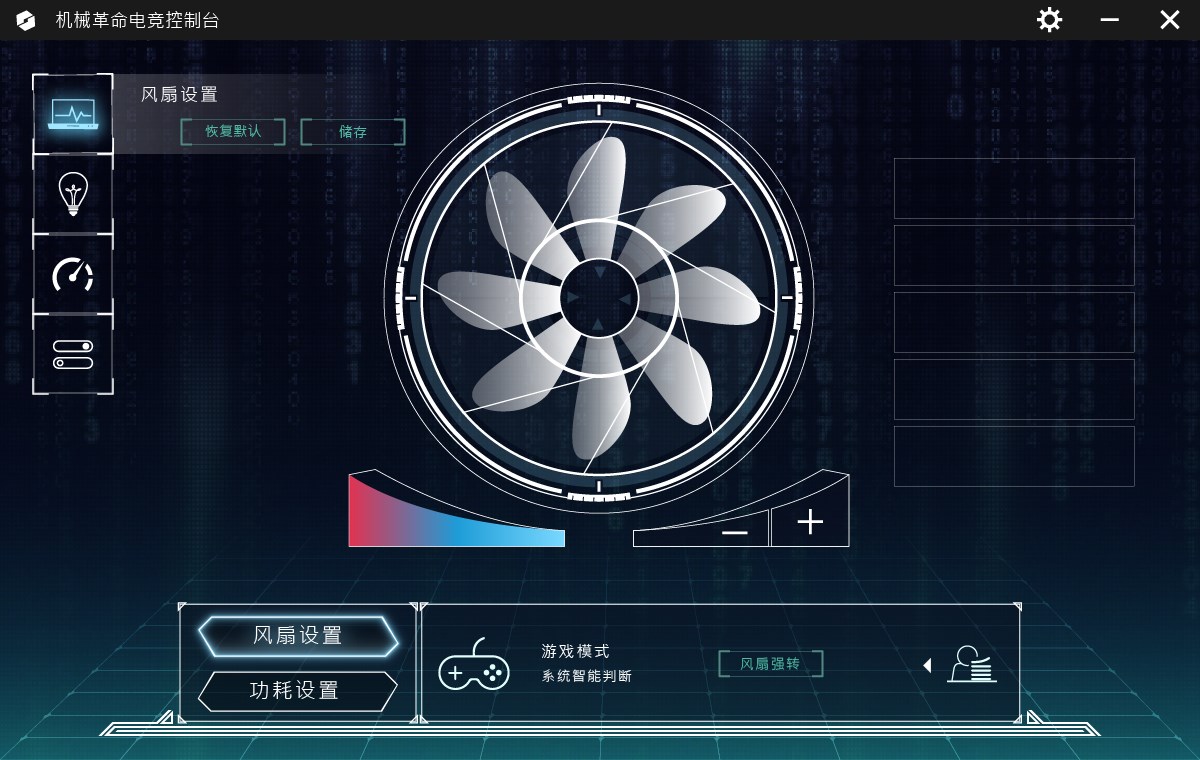Click the app logo in the title bar

pyautogui.click(x=26, y=20)
